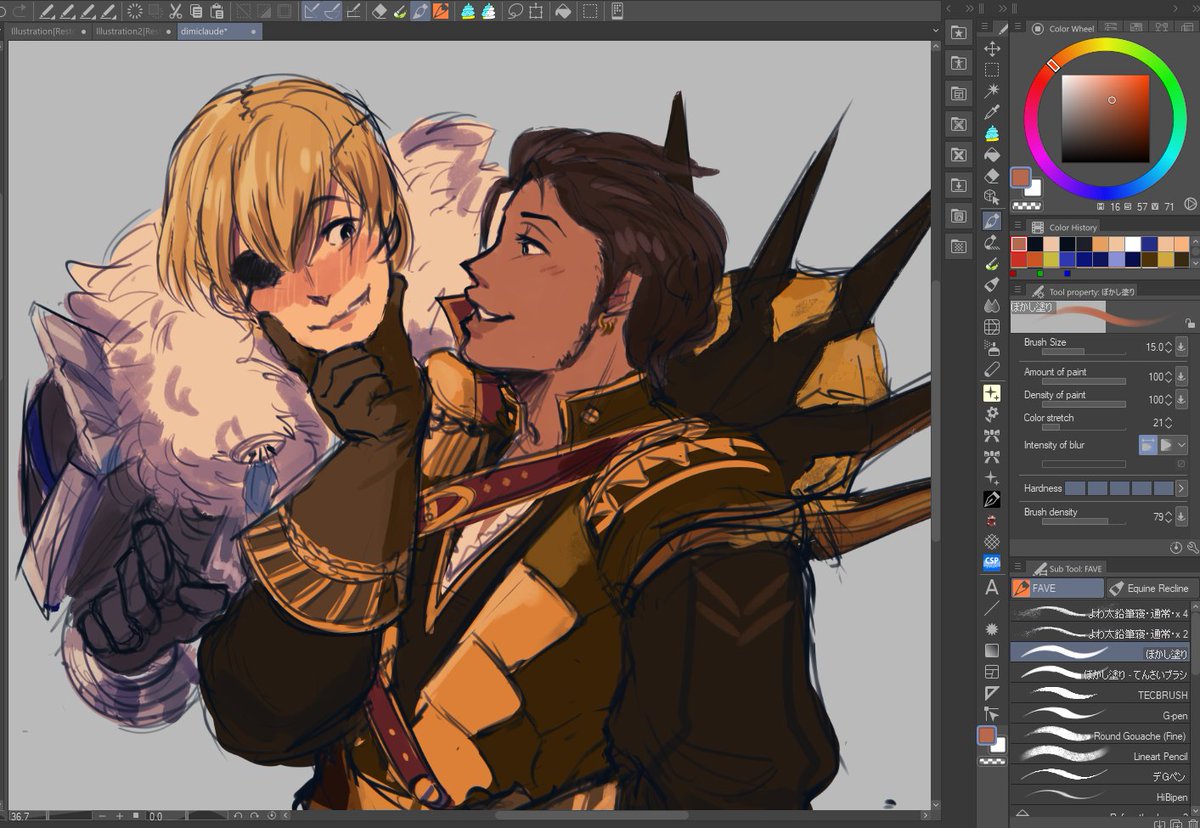
Task: Expand Hardness options arrow
Action: pyautogui.click(x=1181, y=488)
